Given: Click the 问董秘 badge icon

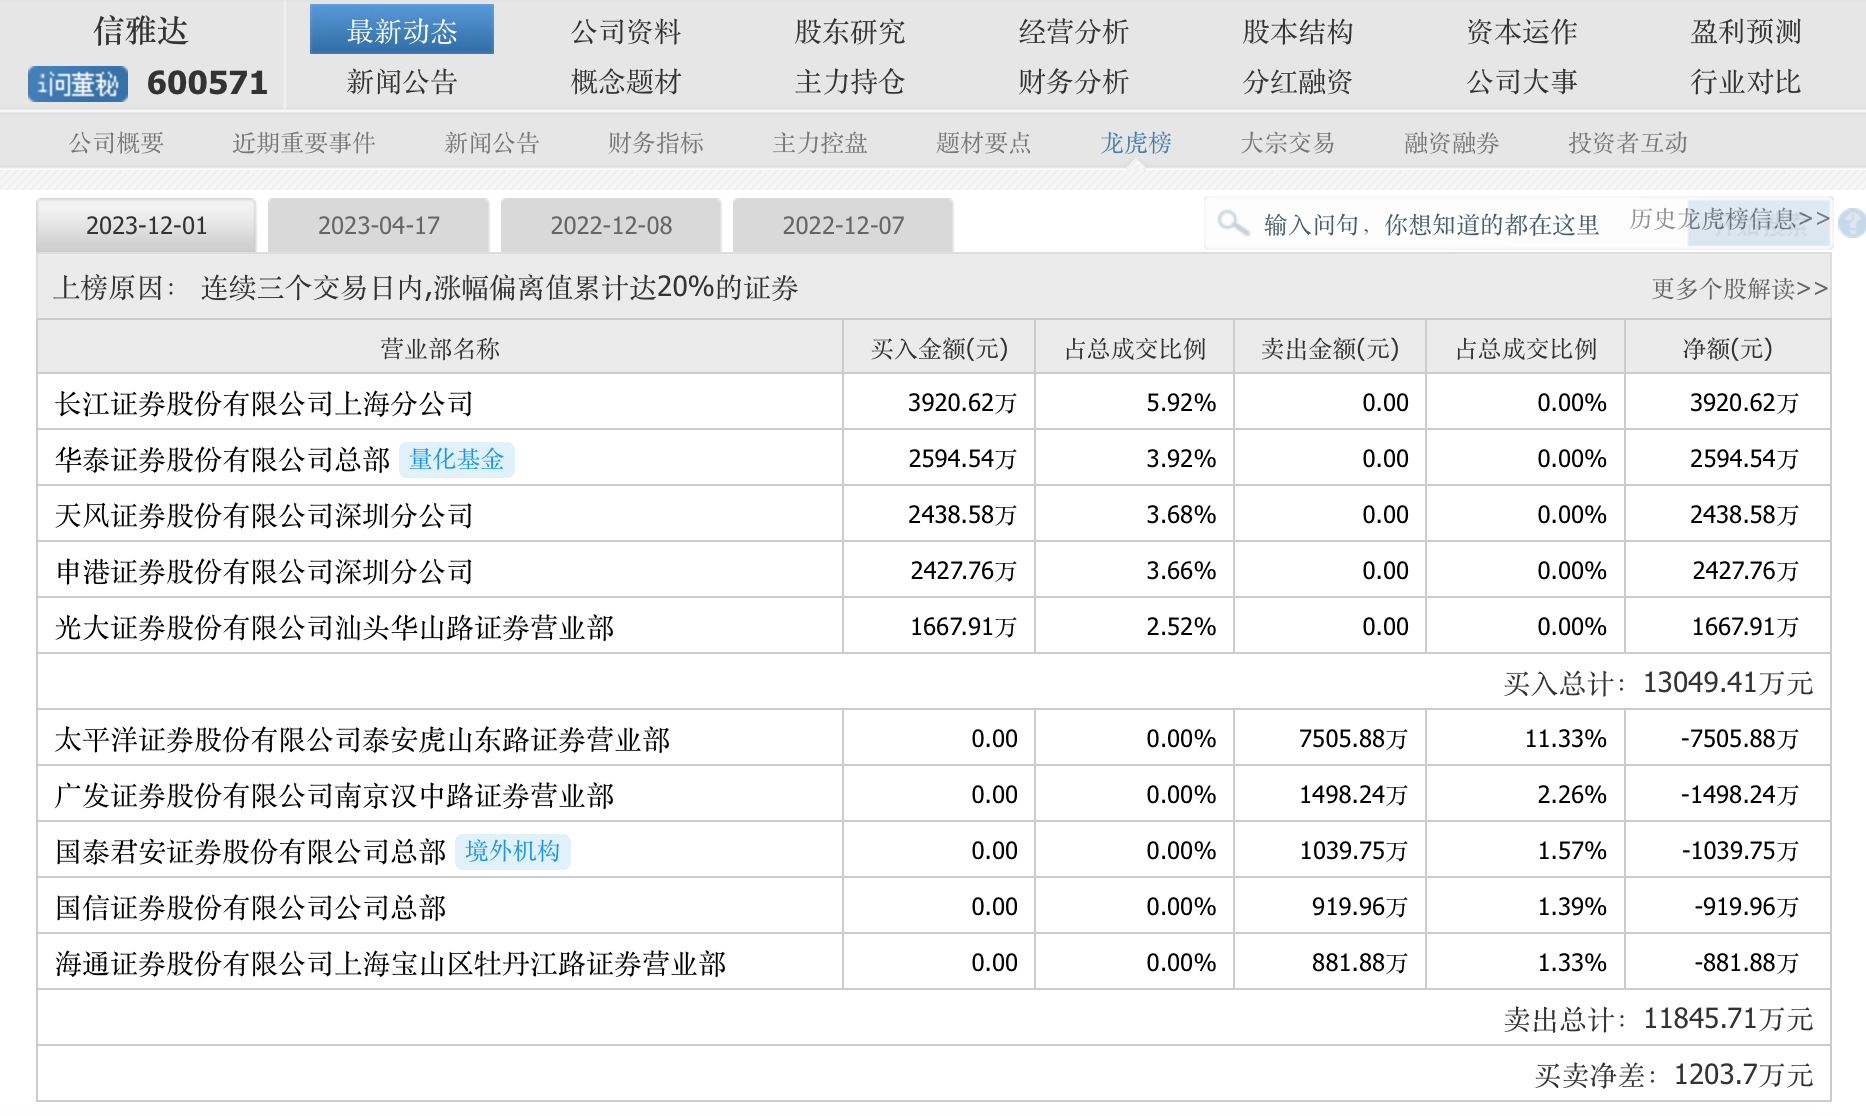Looking at the screenshot, I should tap(78, 84).
